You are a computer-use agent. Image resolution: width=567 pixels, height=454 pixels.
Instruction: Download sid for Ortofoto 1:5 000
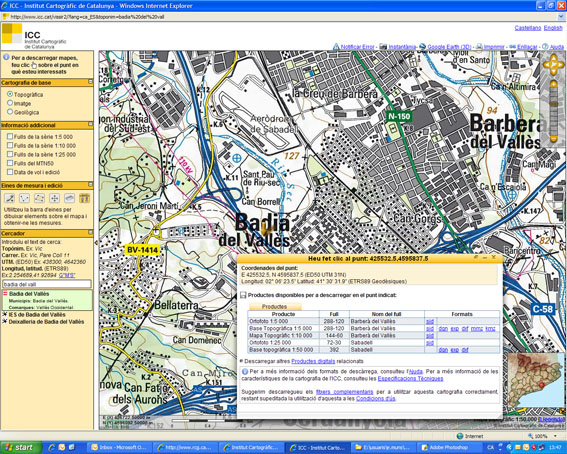[x=430, y=321]
